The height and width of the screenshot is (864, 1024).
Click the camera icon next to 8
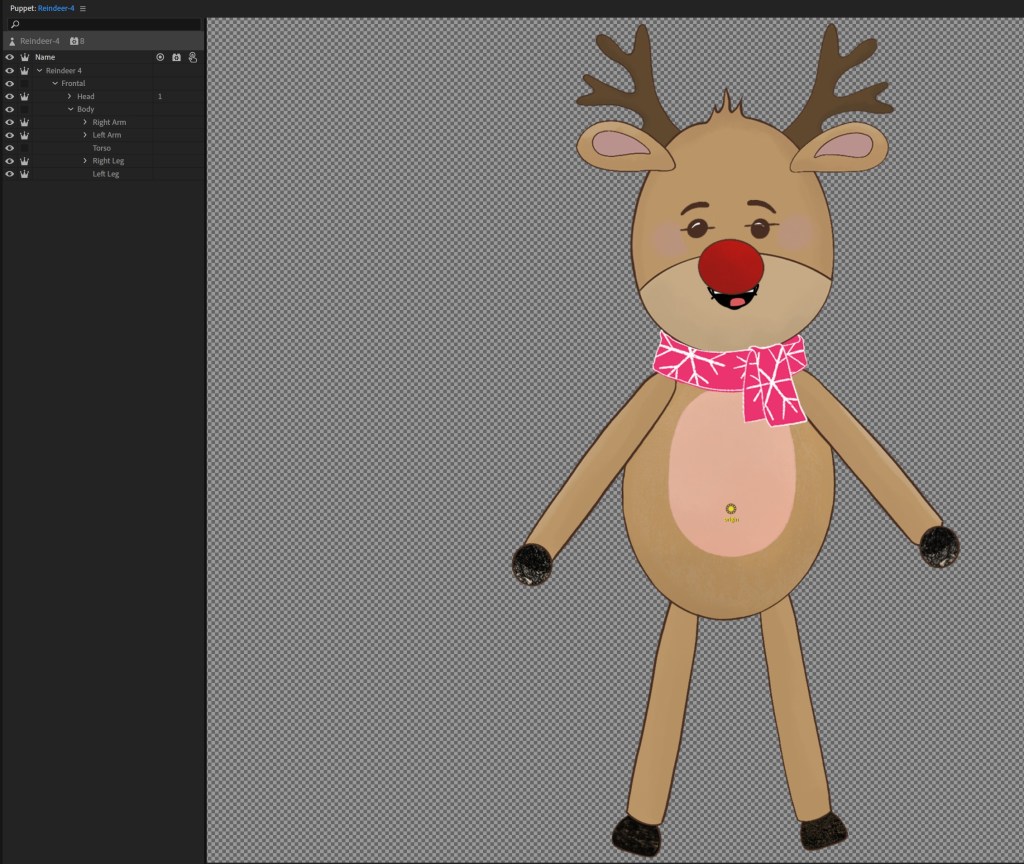tap(74, 41)
